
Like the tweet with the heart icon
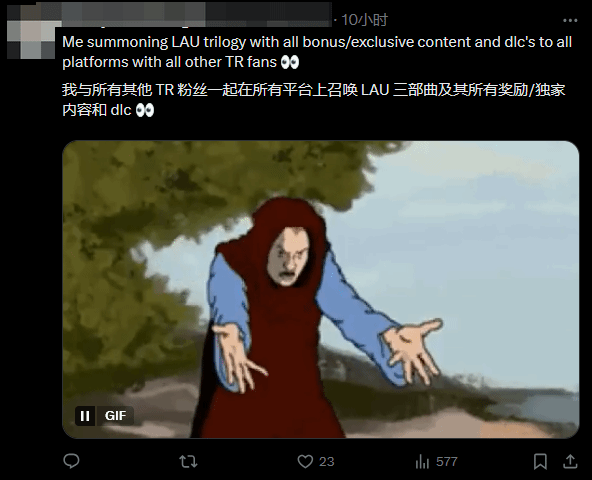click(x=305, y=461)
